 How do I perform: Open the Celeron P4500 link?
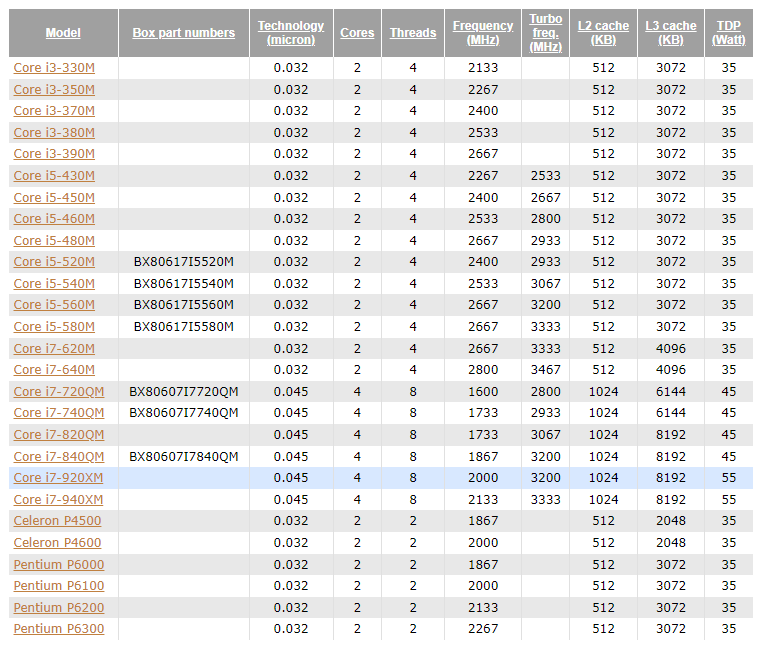57,520
